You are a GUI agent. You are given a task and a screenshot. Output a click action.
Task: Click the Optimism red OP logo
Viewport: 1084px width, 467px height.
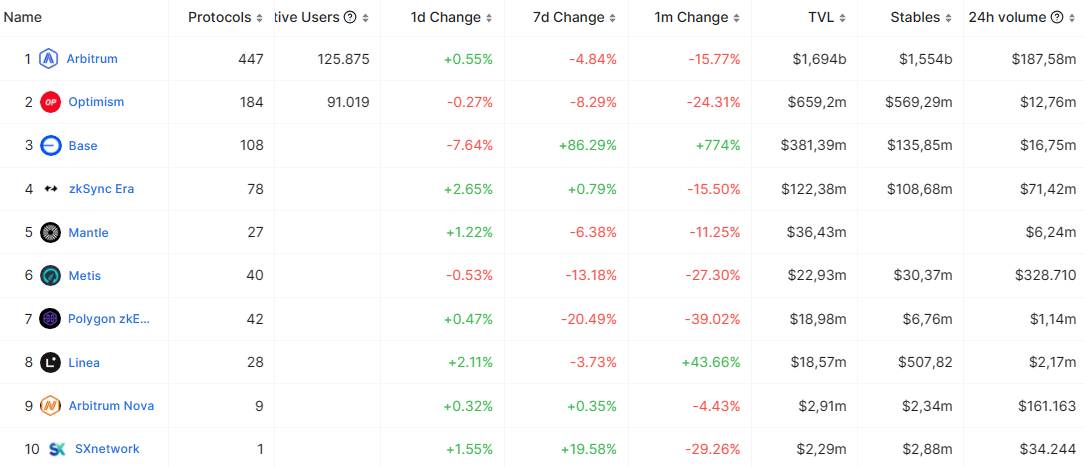coord(50,102)
